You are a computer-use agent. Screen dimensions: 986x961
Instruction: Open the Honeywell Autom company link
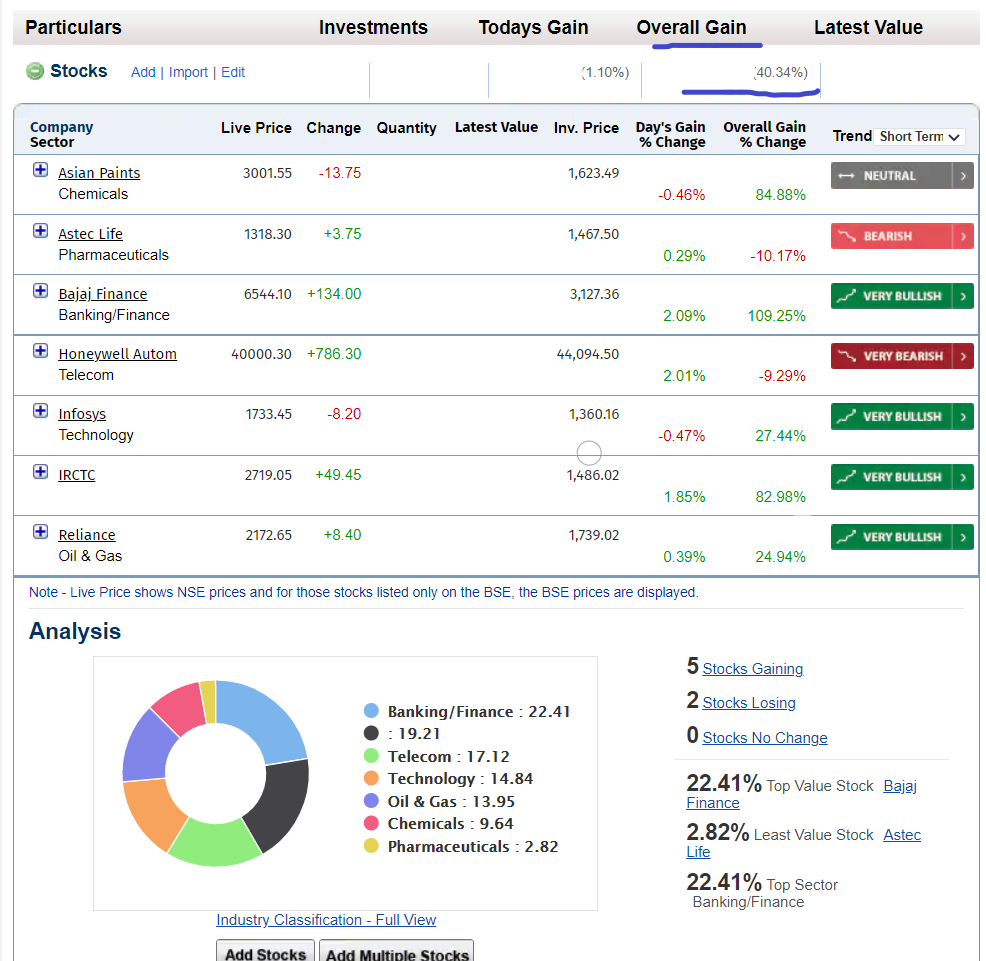(x=118, y=354)
